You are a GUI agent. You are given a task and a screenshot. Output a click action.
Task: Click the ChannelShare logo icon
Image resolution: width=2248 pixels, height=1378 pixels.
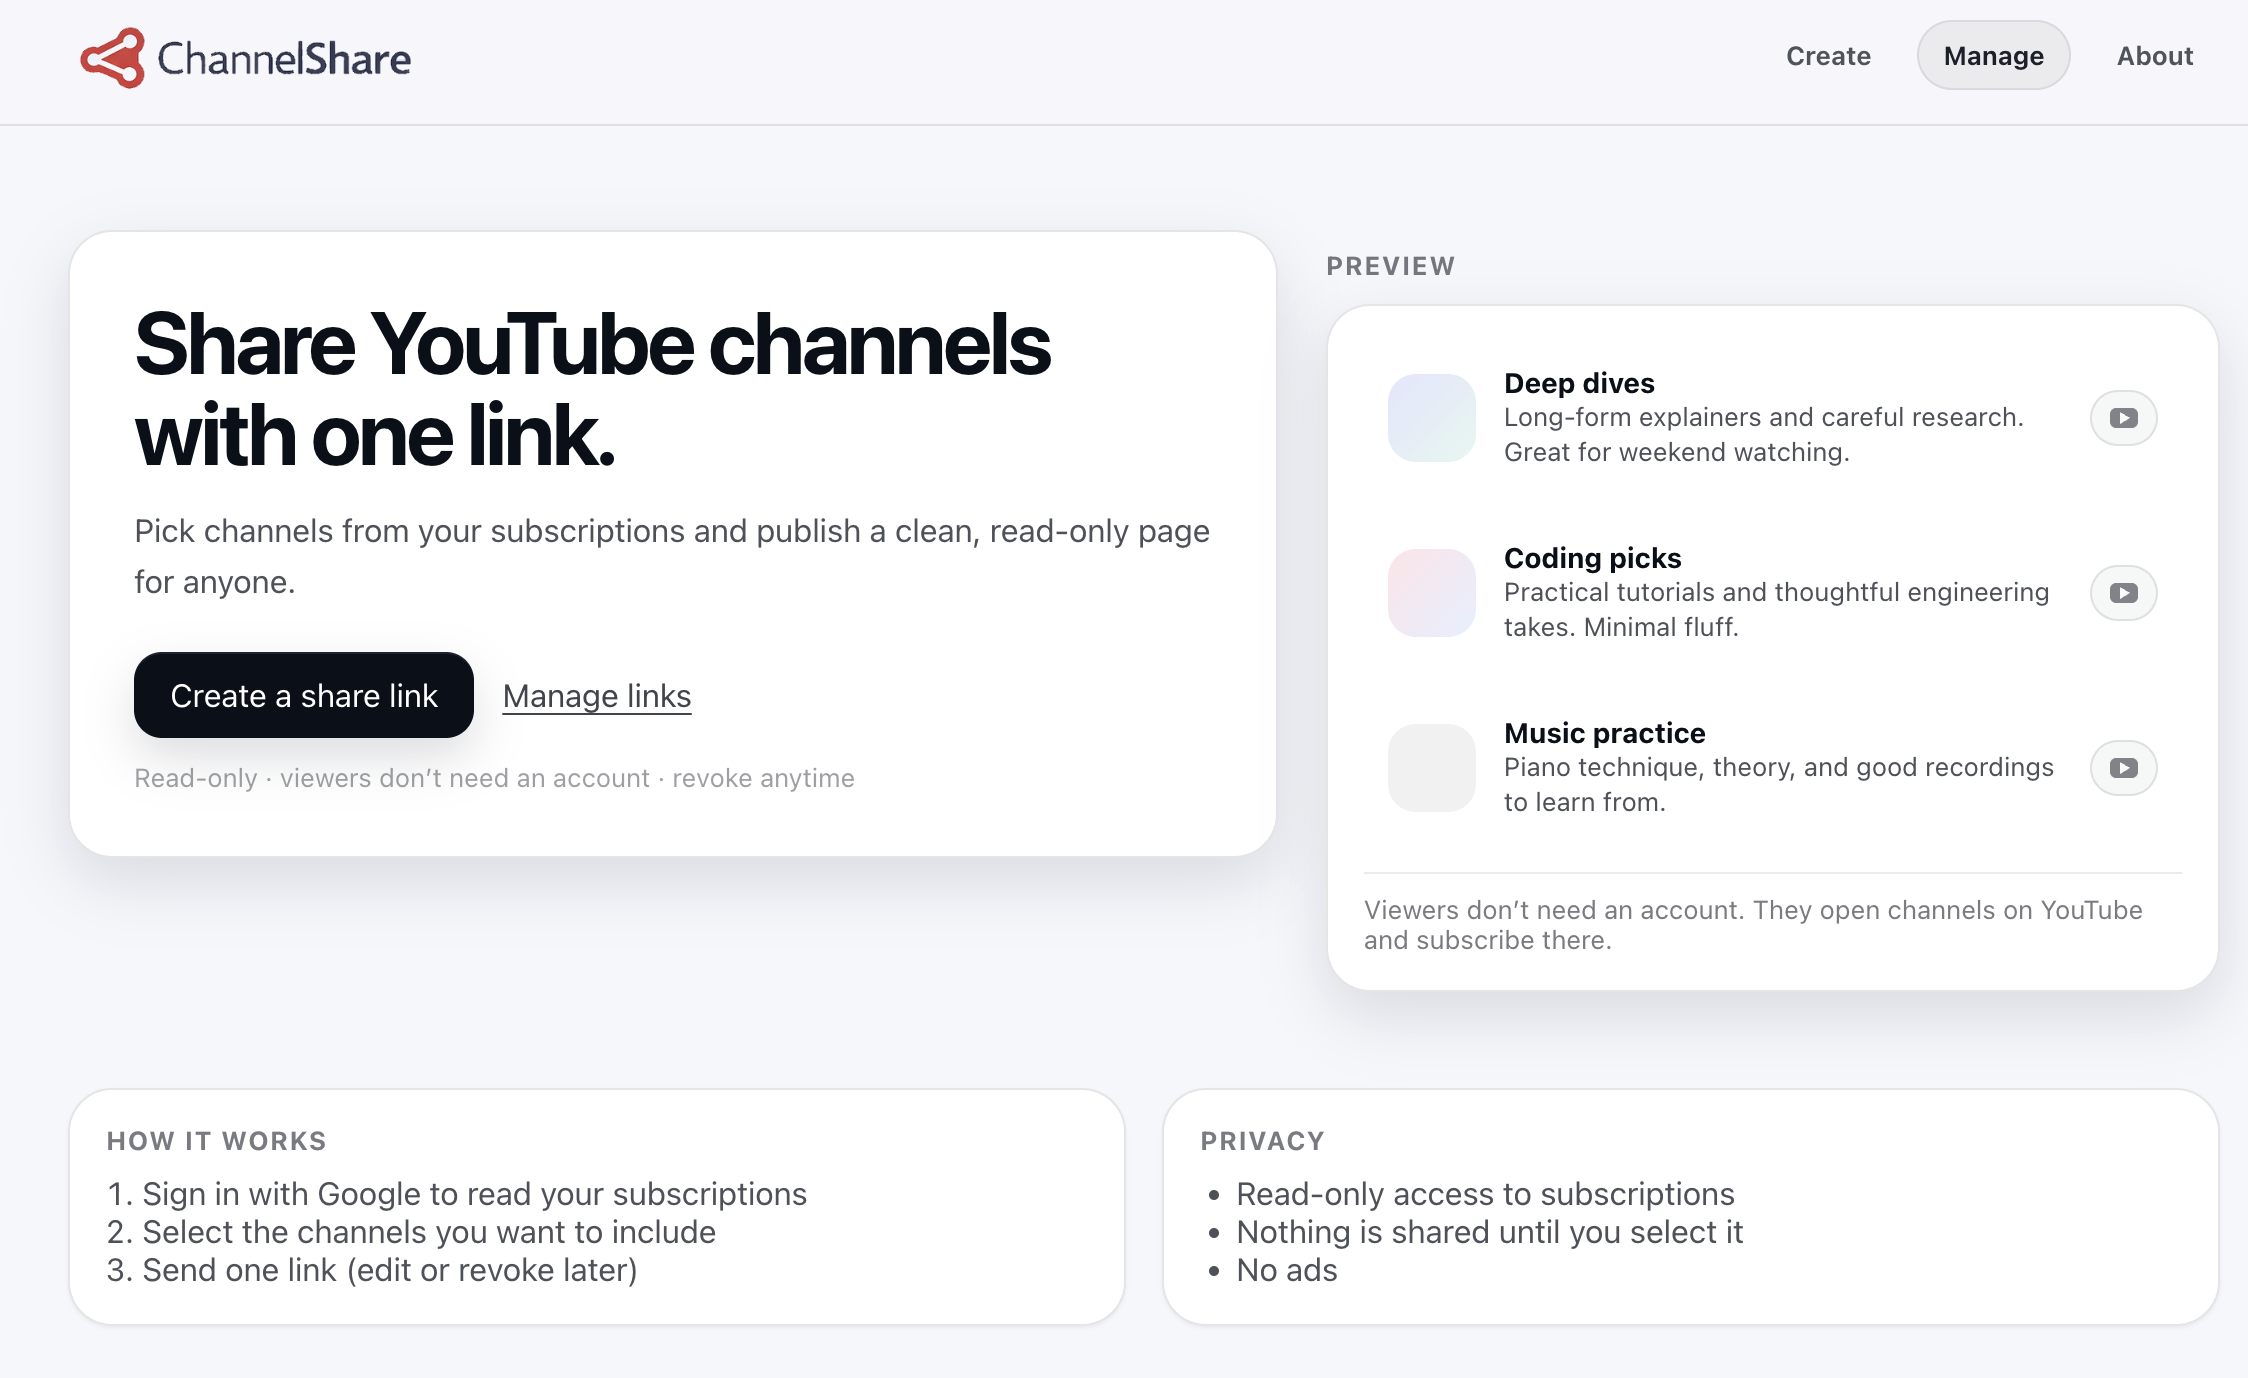click(x=112, y=57)
